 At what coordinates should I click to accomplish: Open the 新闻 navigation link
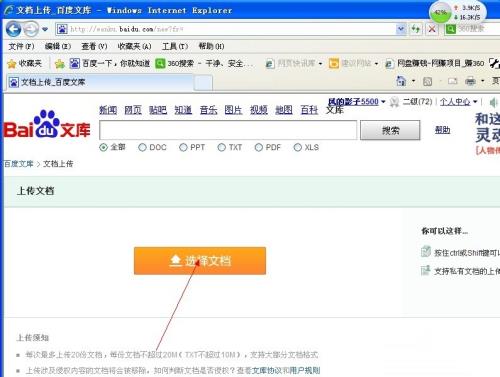click(x=108, y=110)
